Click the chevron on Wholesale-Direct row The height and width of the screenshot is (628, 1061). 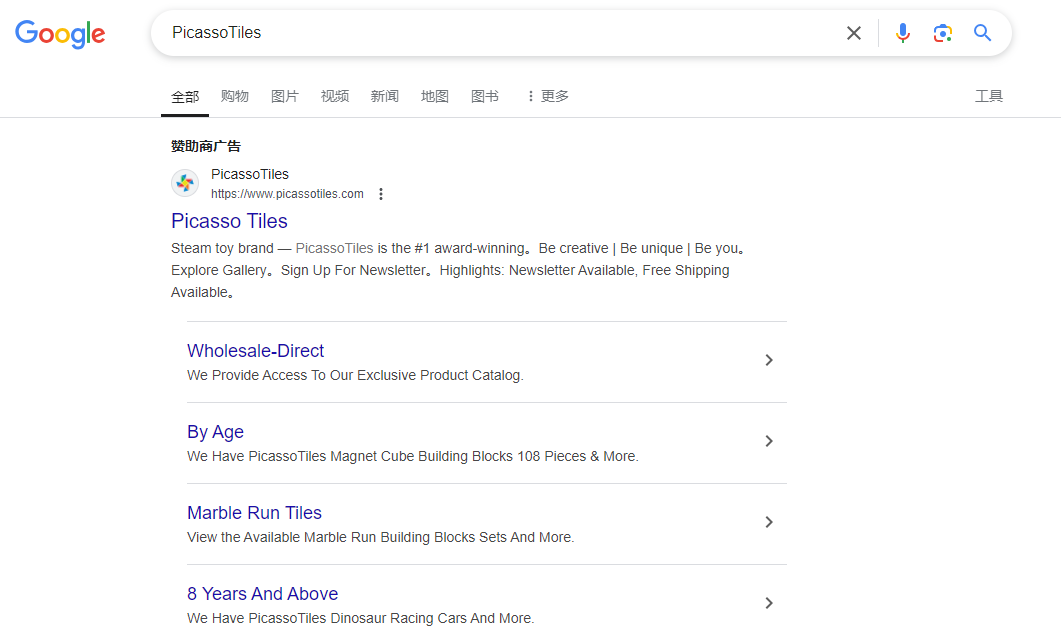pyautogui.click(x=769, y=360)
